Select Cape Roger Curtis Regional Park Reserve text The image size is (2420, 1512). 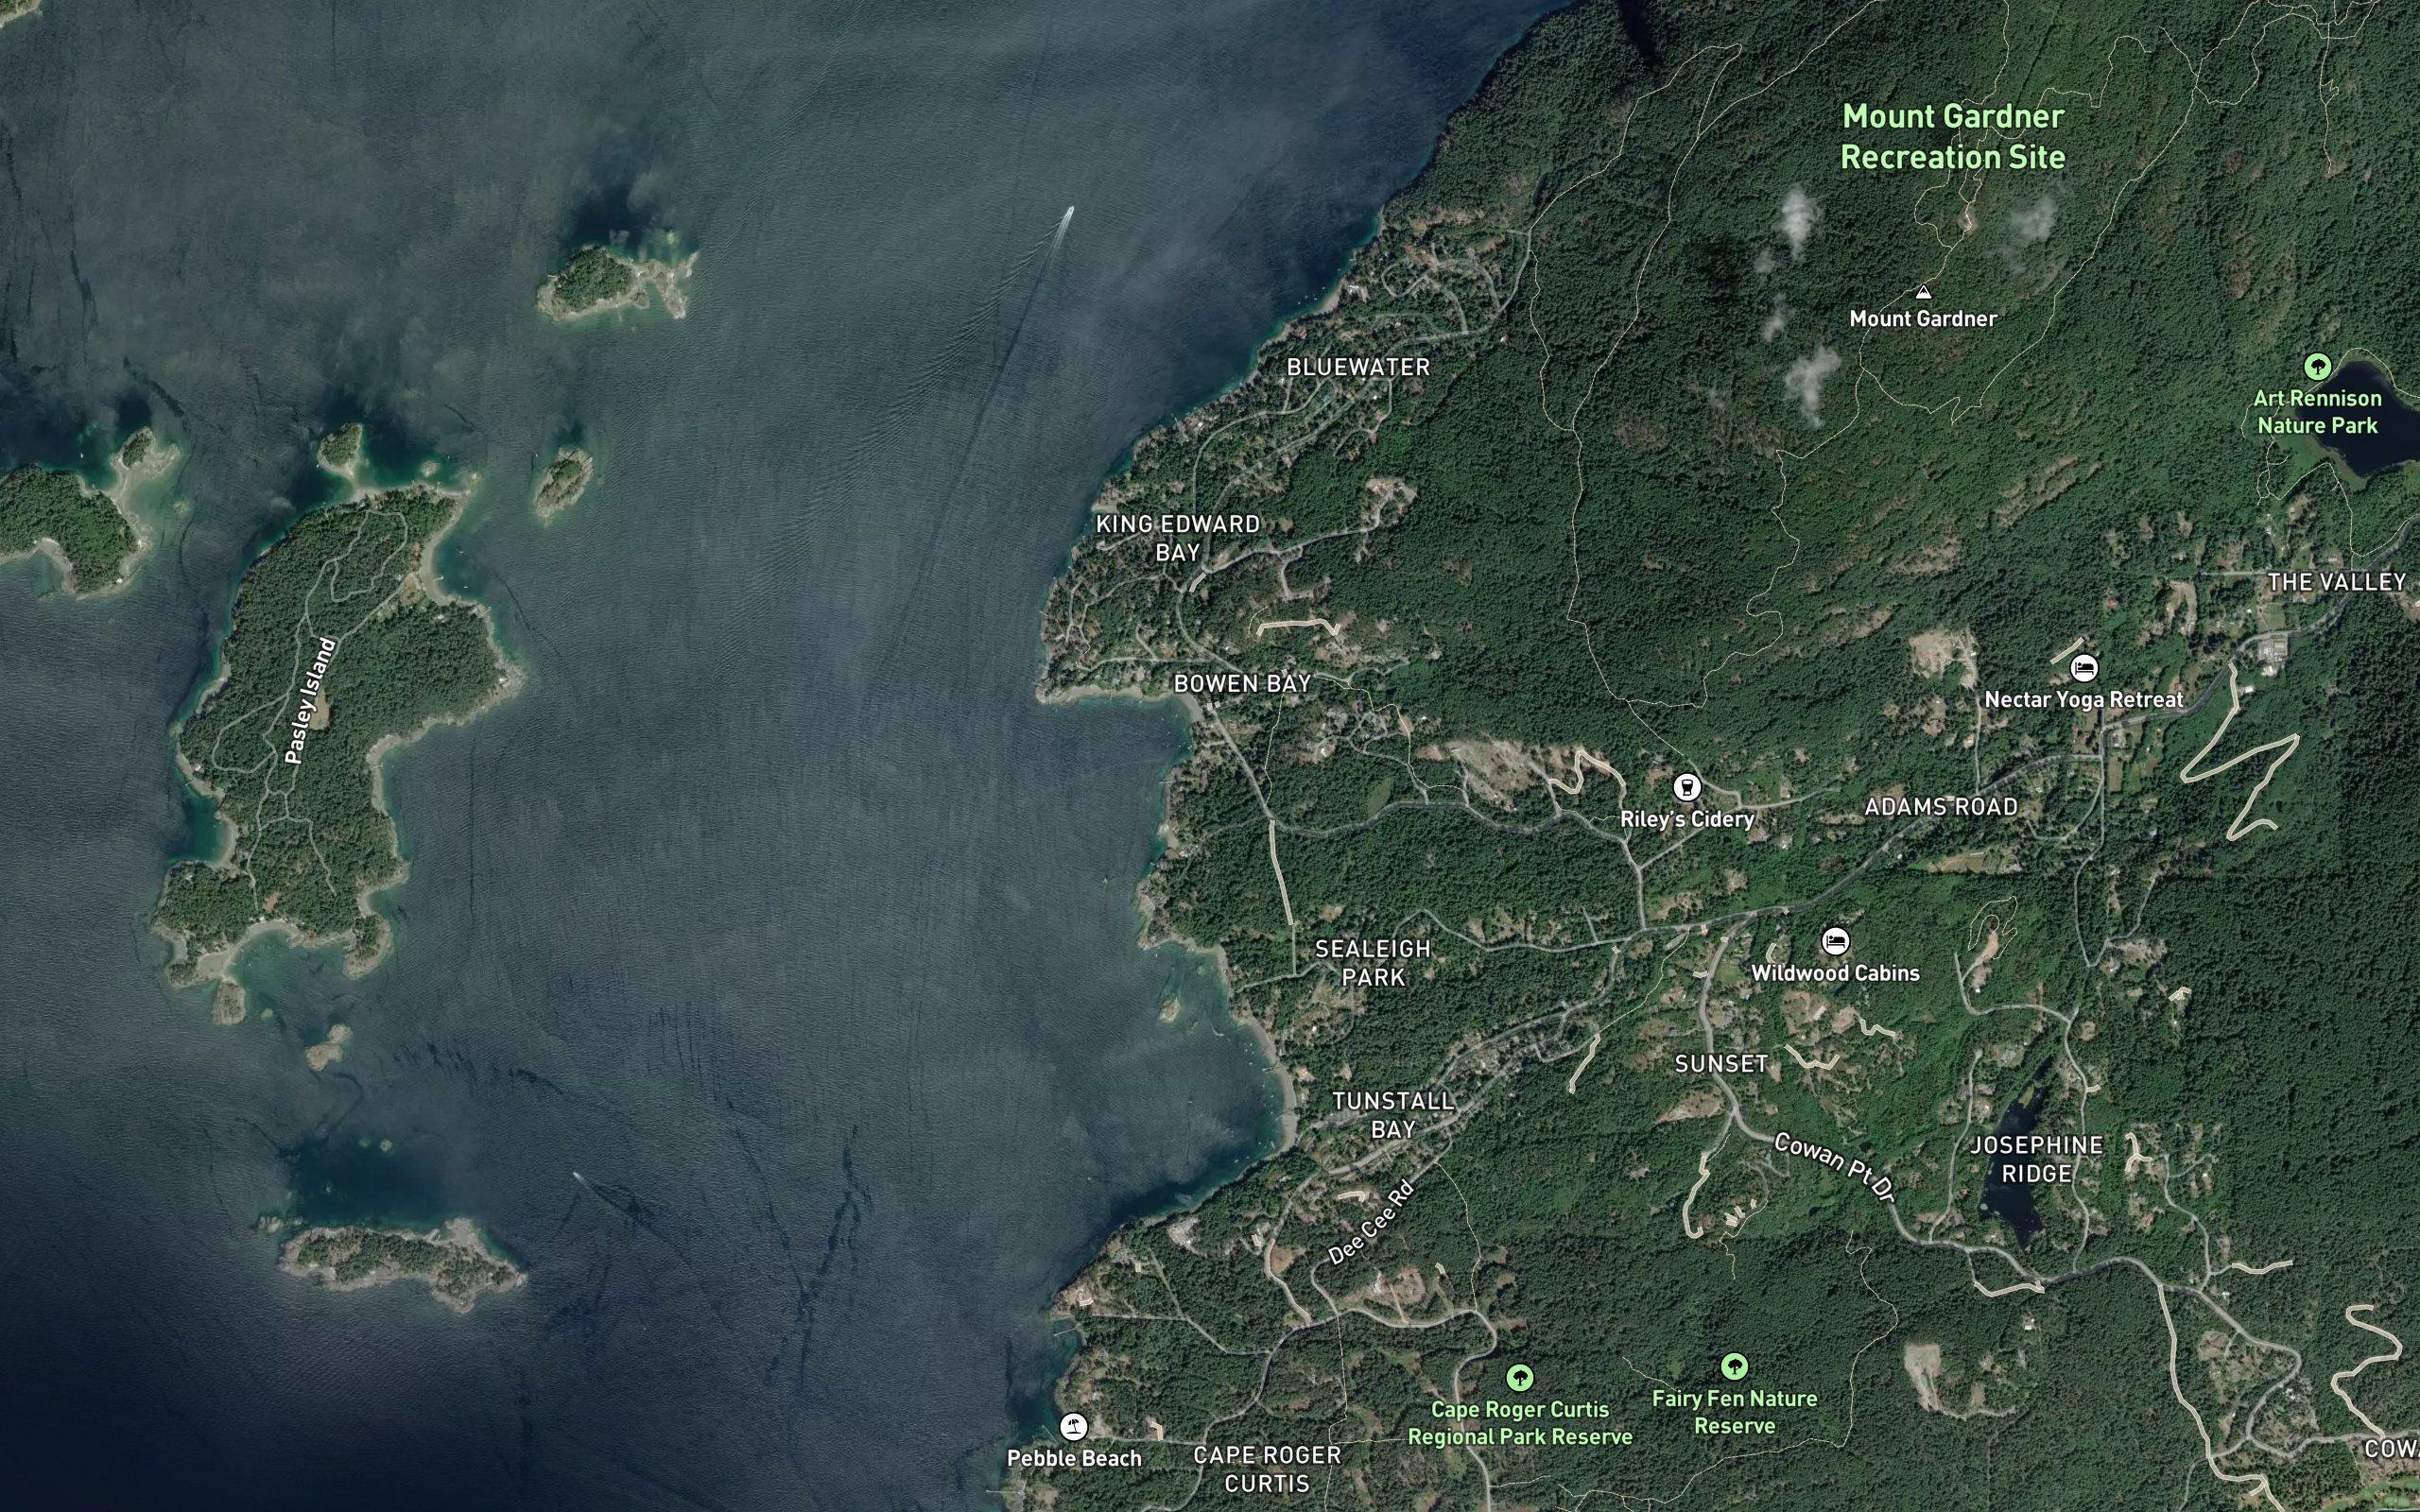[1520, 1423]
